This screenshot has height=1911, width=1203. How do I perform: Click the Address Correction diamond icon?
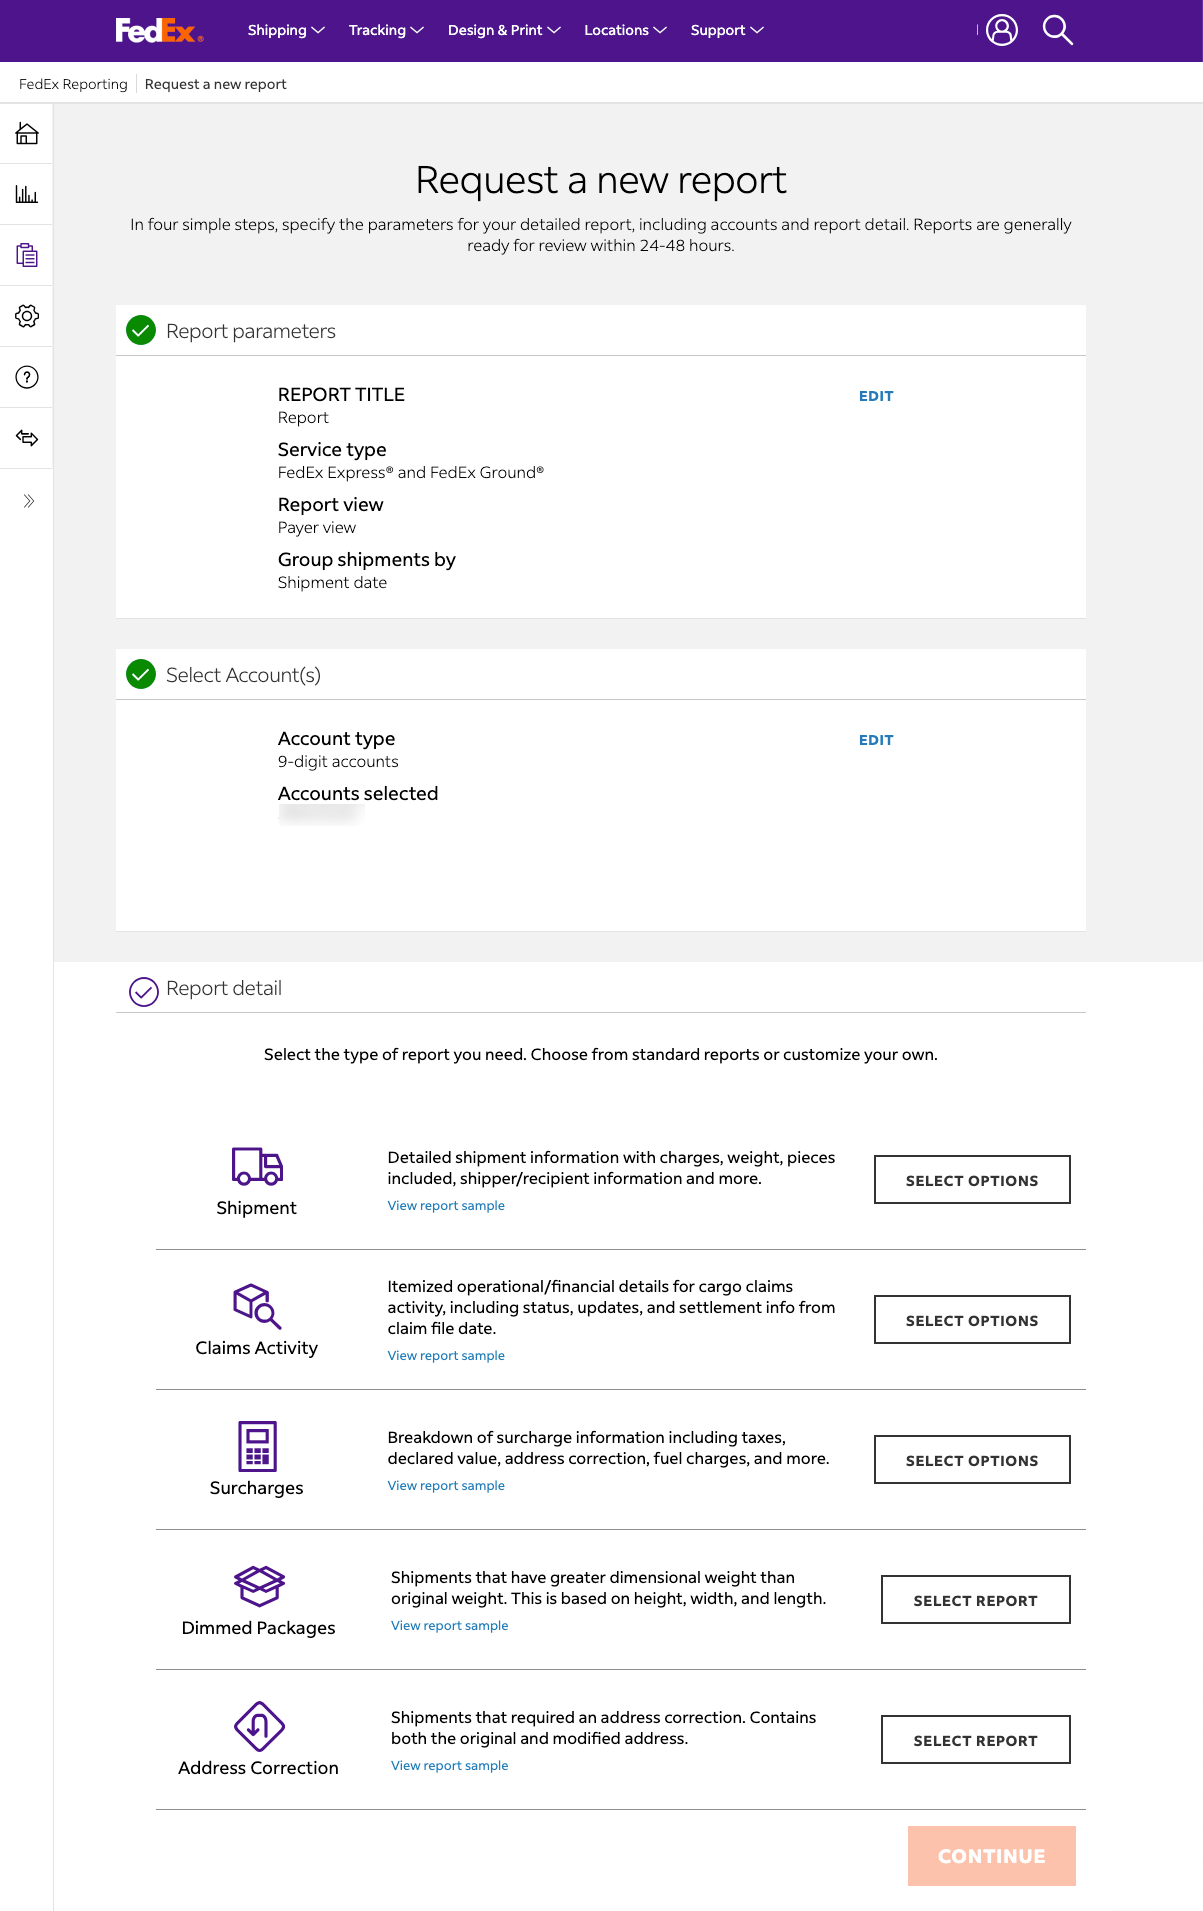[x=259, y=1726]
